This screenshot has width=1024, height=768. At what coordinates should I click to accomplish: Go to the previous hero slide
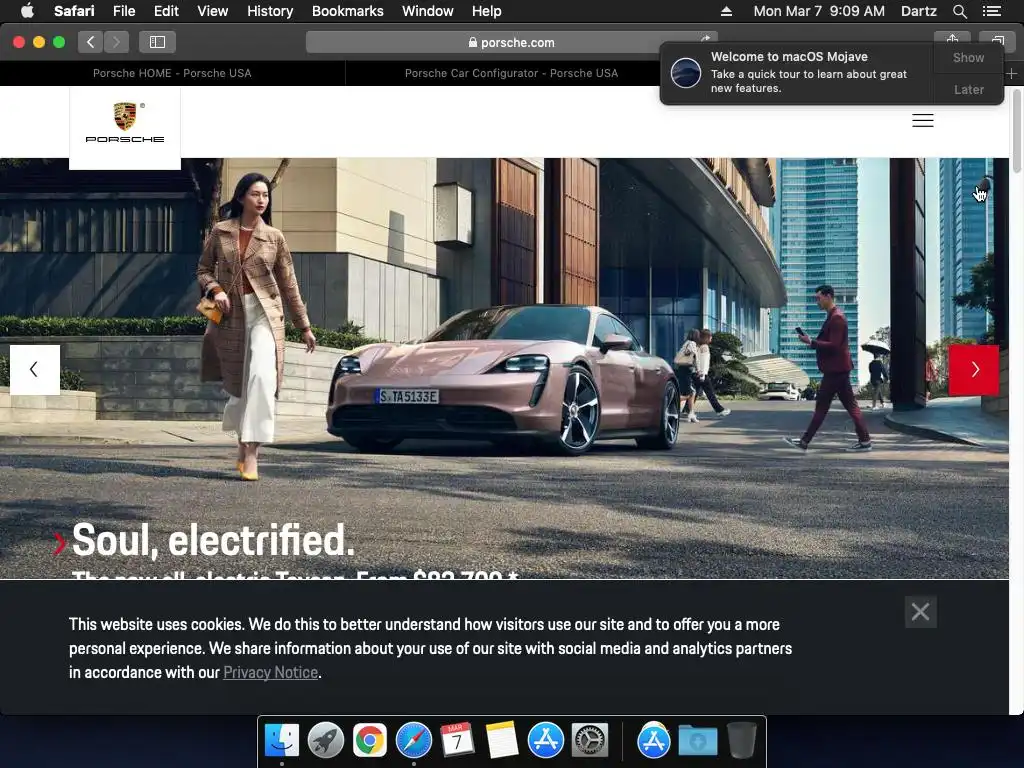pyautogui.click(x=35, y=370)
